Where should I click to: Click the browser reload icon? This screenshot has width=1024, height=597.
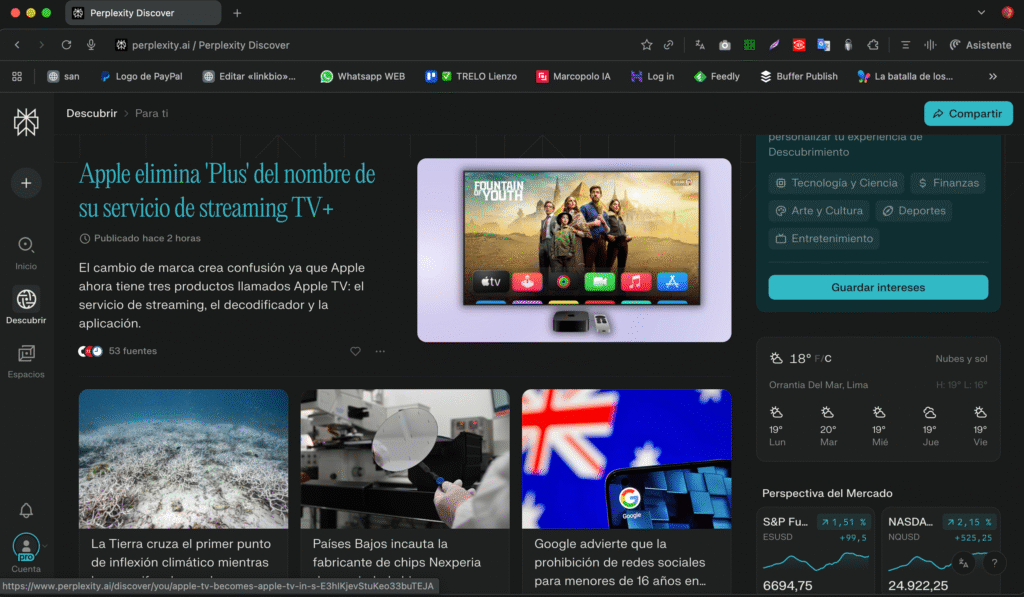tap(66, 45)
